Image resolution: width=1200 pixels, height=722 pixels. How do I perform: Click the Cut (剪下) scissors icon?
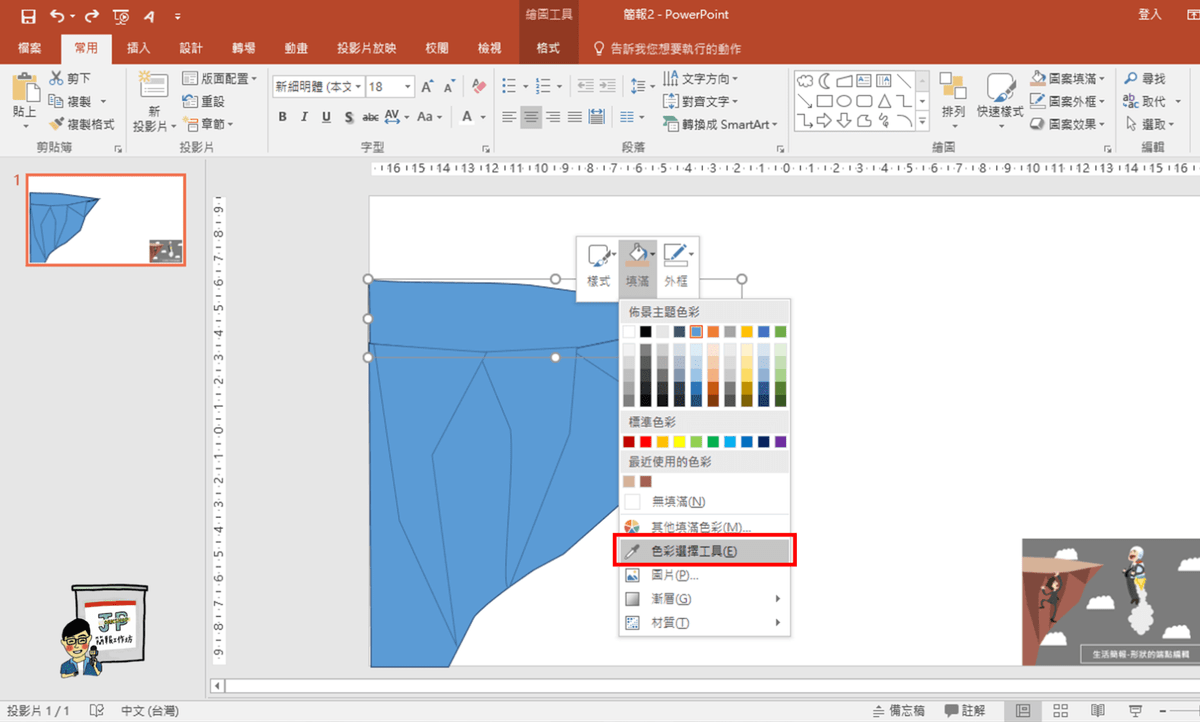point(57,78)
